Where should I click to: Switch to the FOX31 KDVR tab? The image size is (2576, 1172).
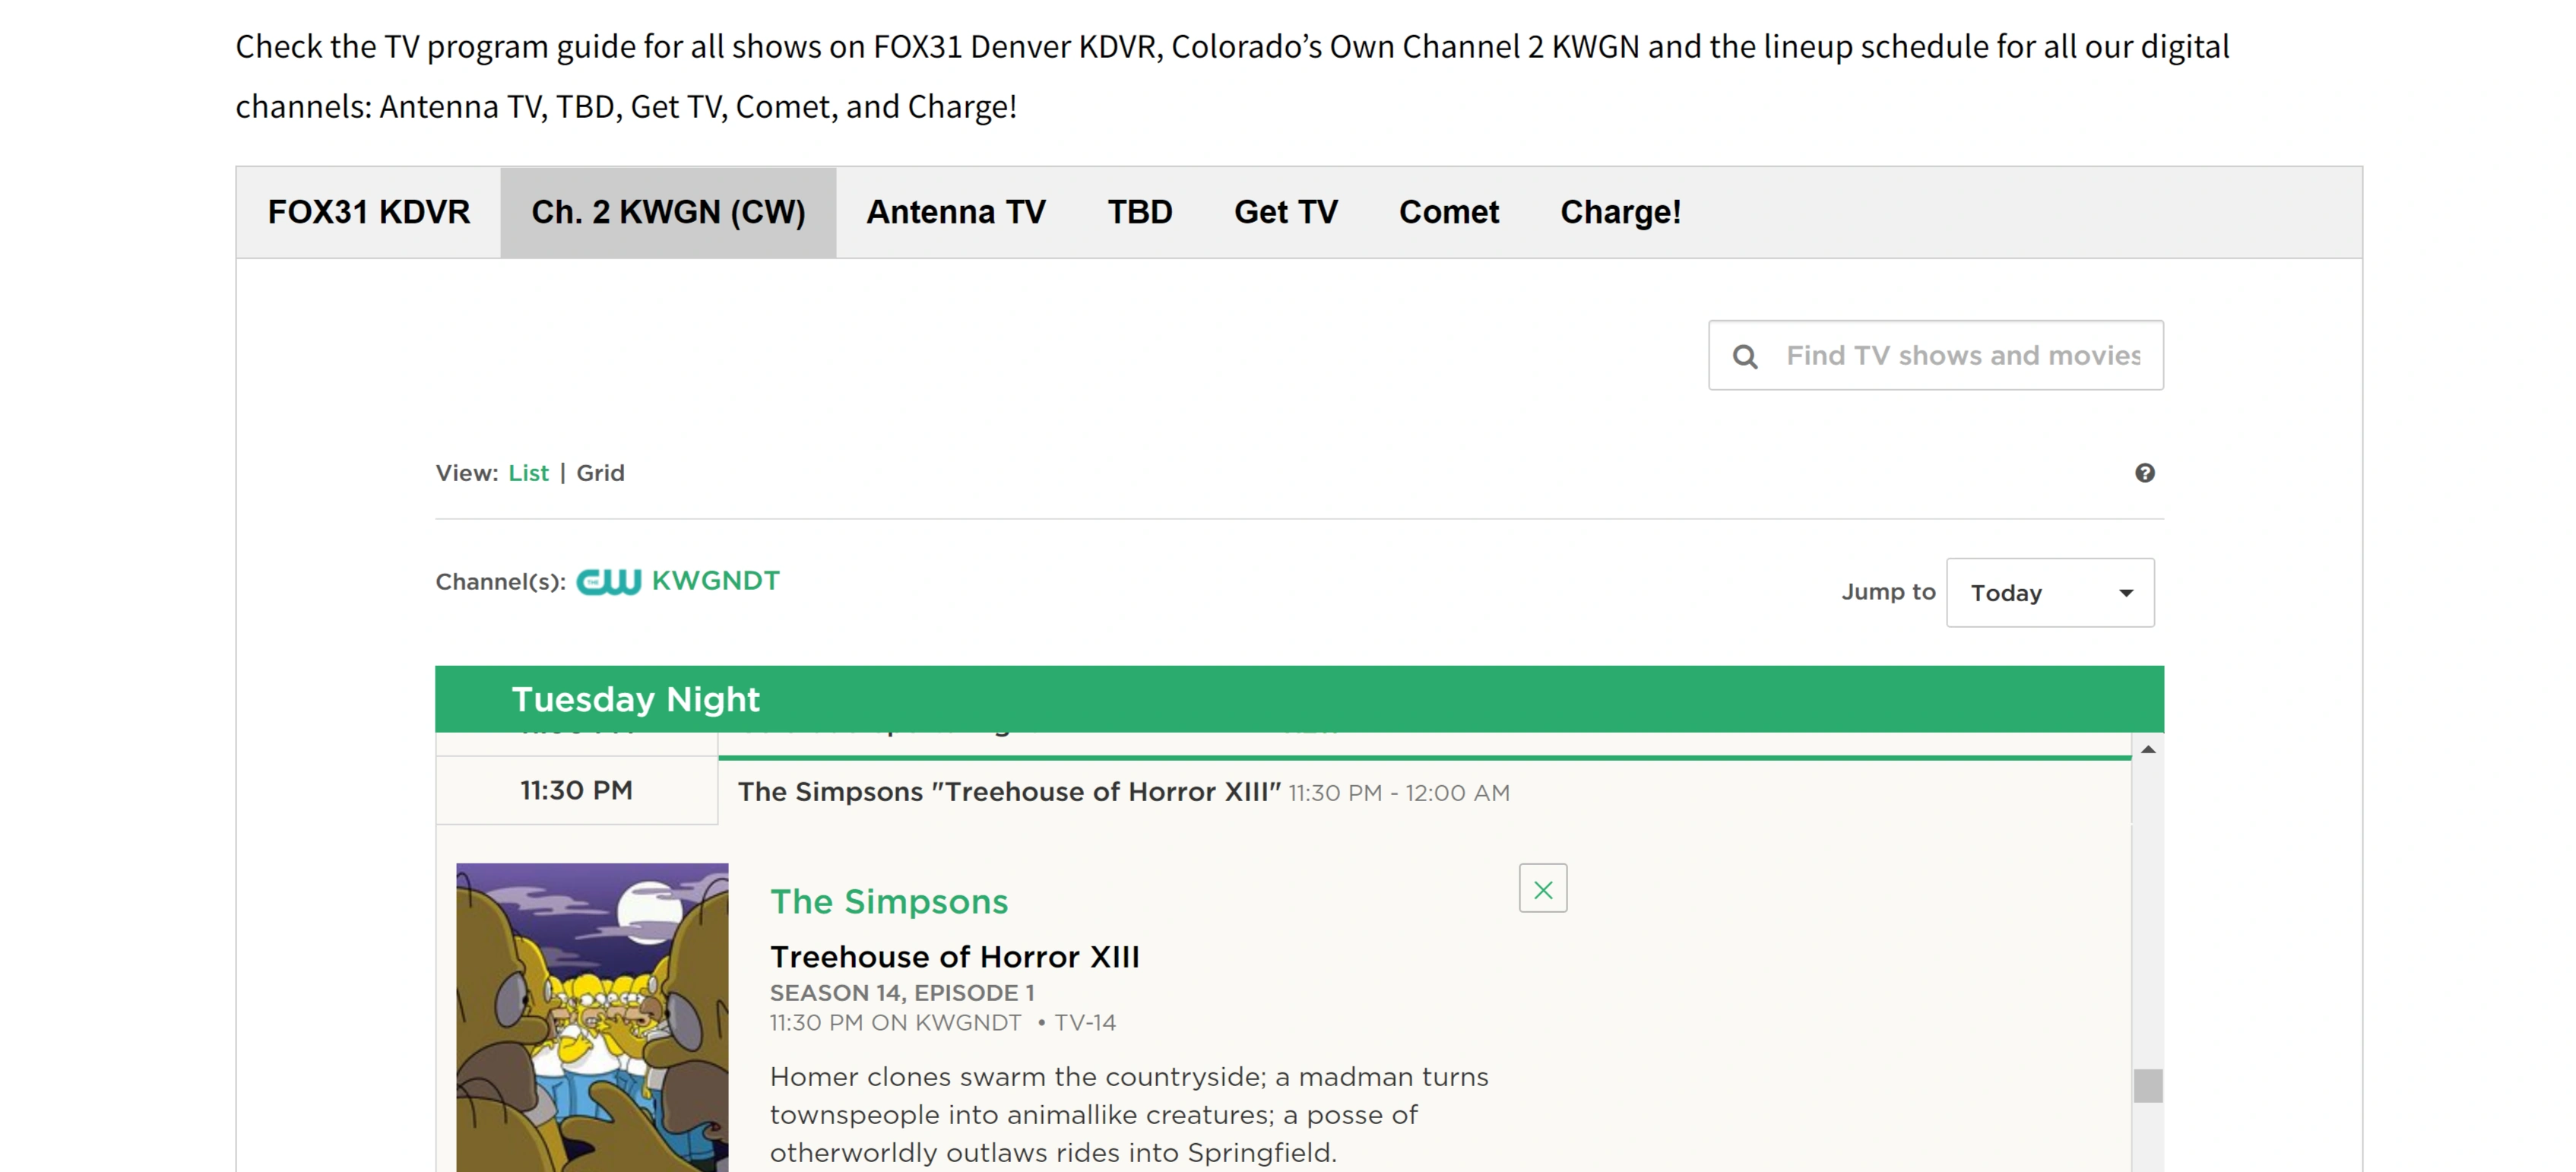368,212
